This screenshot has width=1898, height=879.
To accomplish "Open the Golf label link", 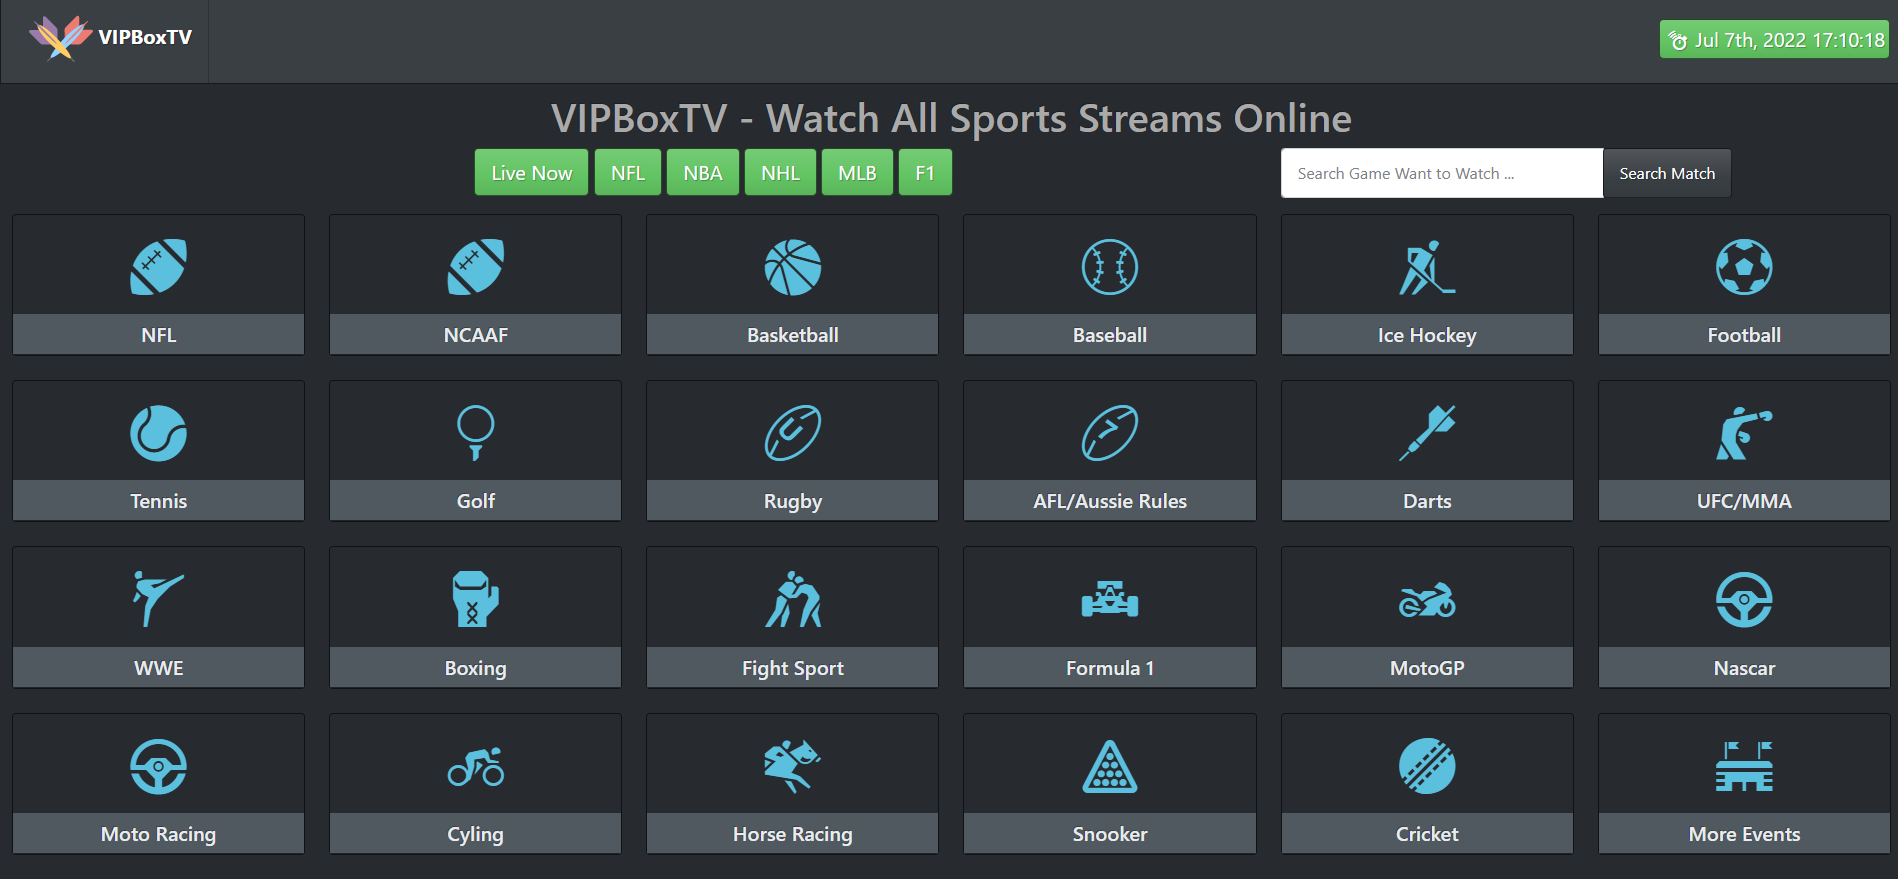I will point(475,501).
